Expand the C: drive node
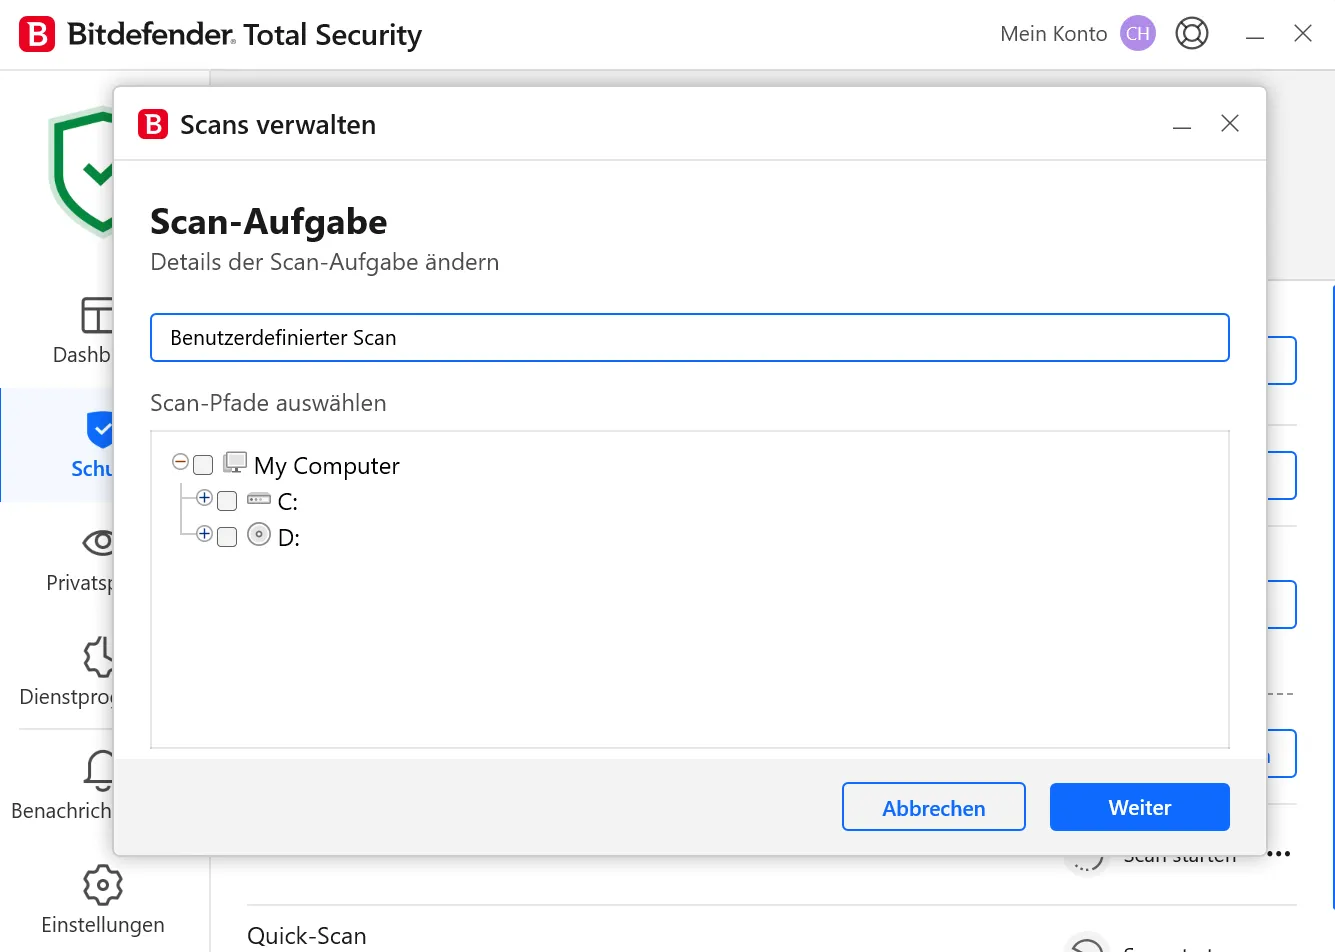 tap(204, 498)
